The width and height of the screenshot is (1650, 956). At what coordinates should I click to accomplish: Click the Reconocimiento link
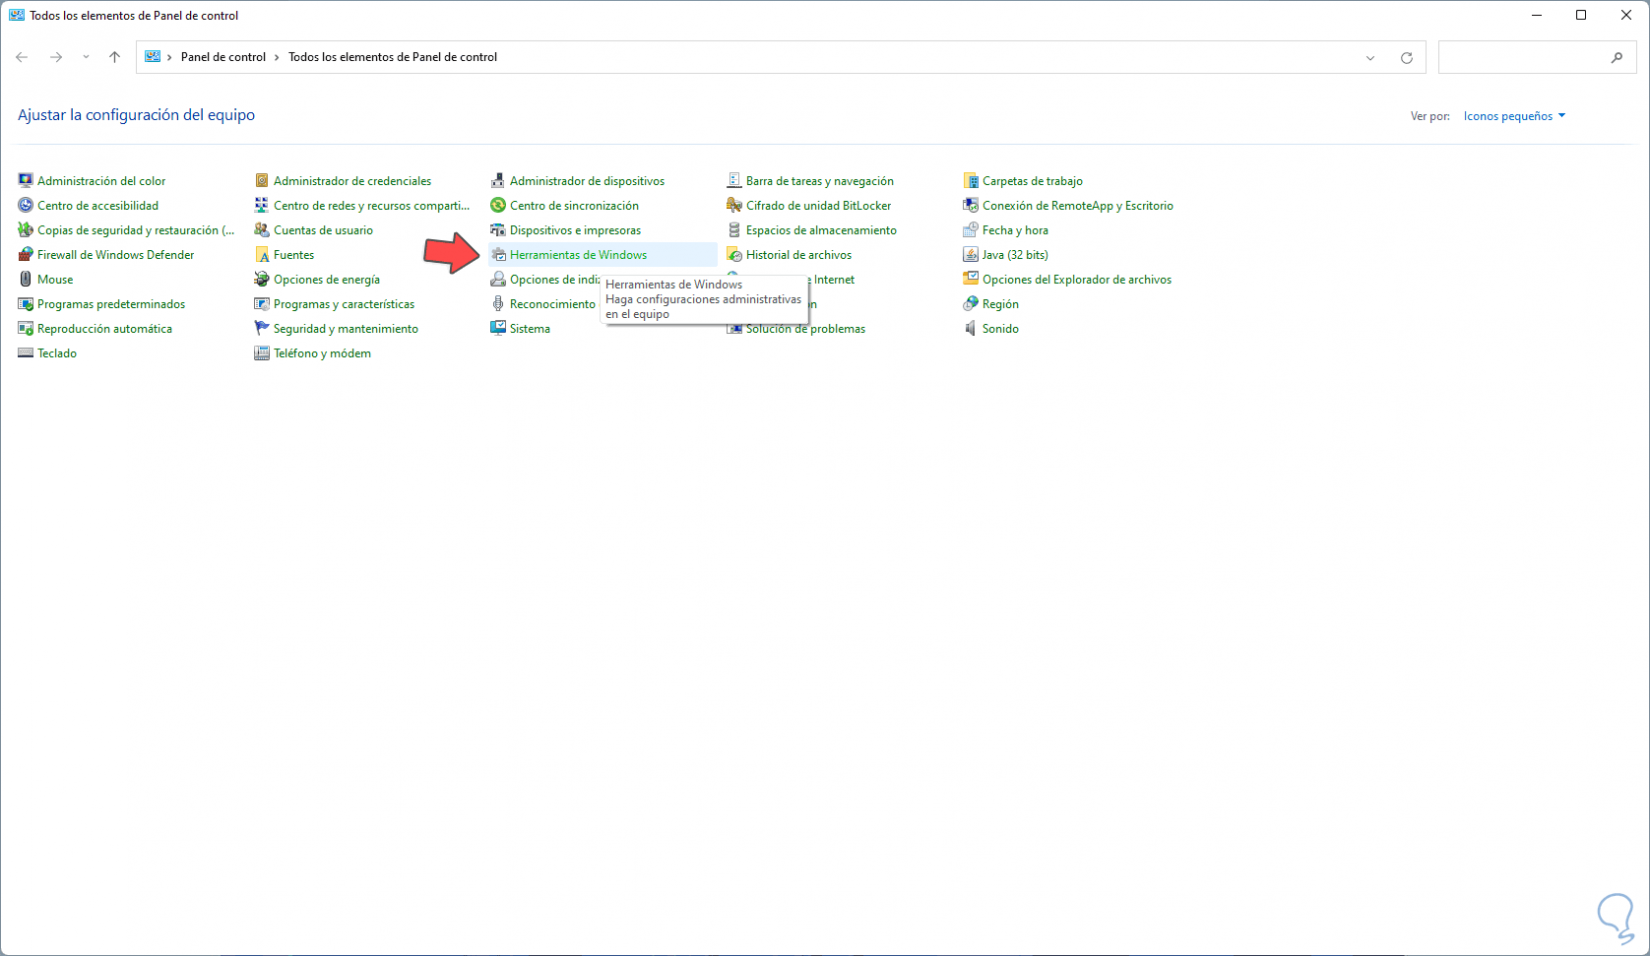click(x=553, y=304)
